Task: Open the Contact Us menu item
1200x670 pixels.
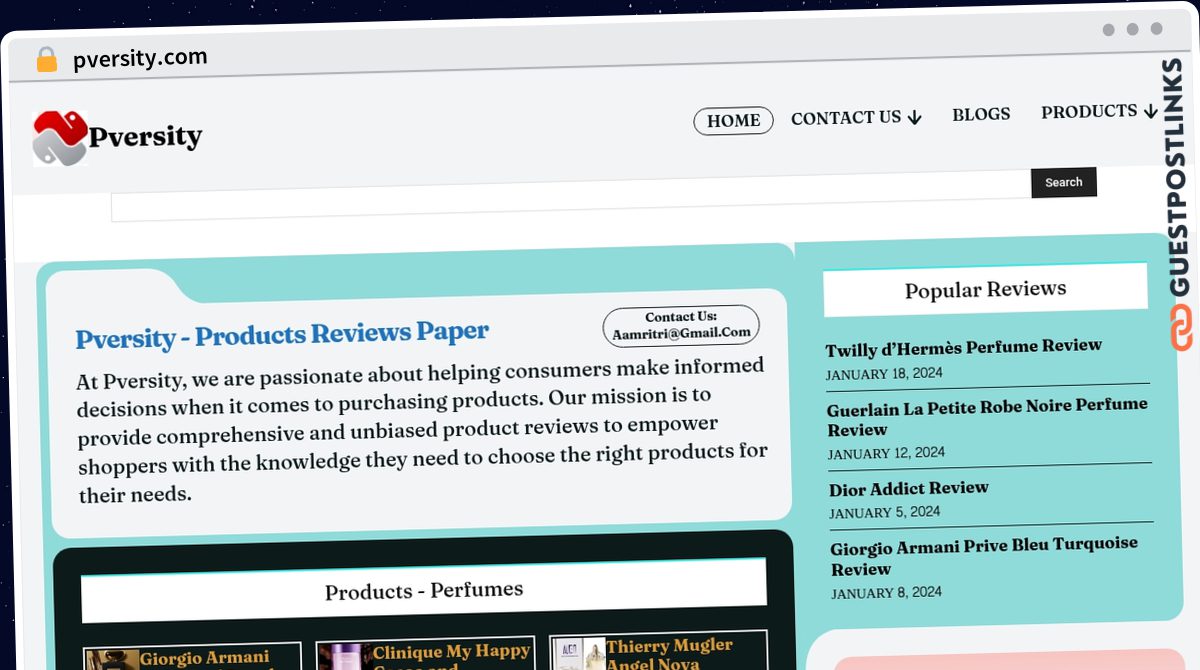Action: point(846,118)
